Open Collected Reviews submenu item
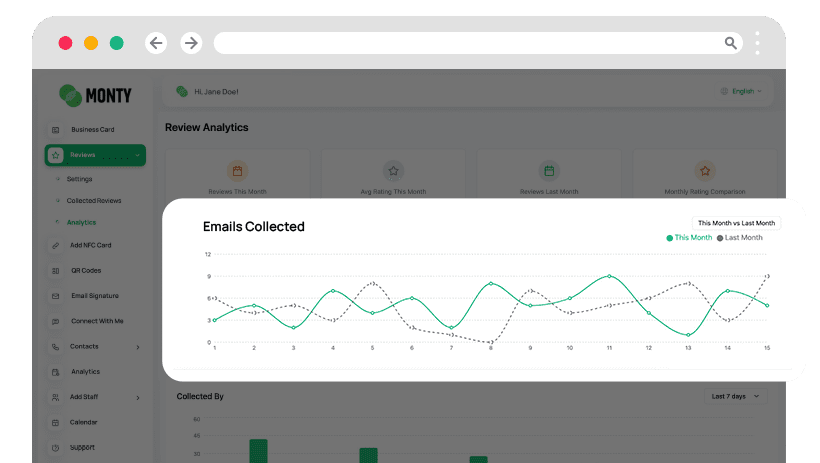 [94, 201]
